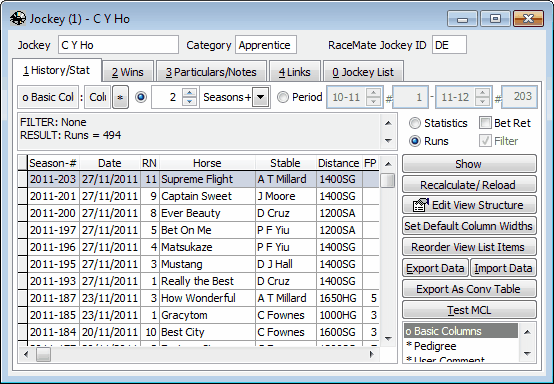Image resolution: width=554 pixels, height=384 pixels.
Task: Select the Ever Beauty cell
Action: [x=207, y=213]
